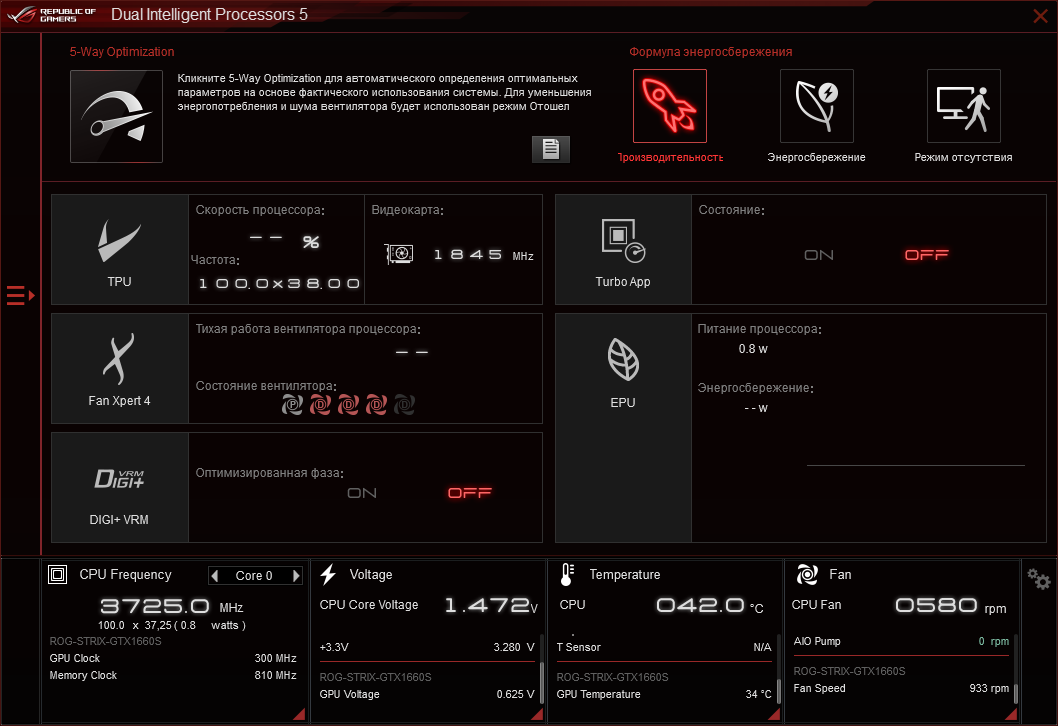
Task: Open the EPU panel
Action: pos(623,428)
